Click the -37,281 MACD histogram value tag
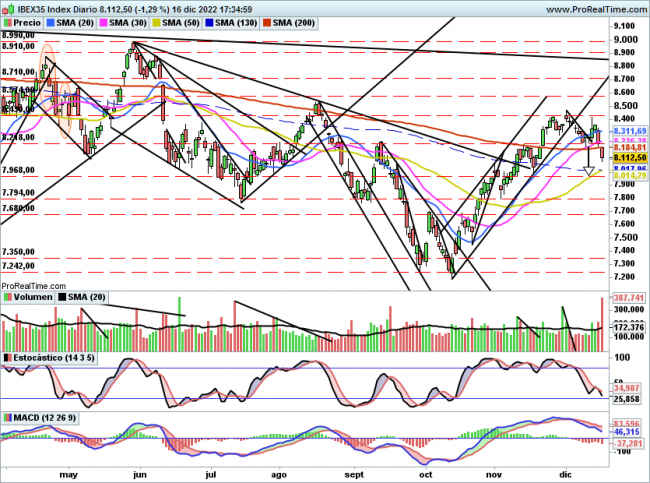Viewport: 650px width, 483px height. pos(628,443)
